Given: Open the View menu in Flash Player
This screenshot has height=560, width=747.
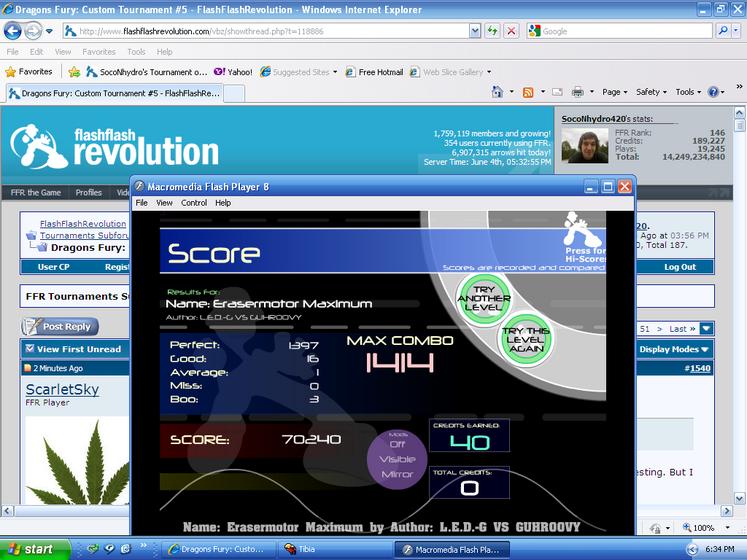Looking at the screenshot, I should [x=164, y=203].
